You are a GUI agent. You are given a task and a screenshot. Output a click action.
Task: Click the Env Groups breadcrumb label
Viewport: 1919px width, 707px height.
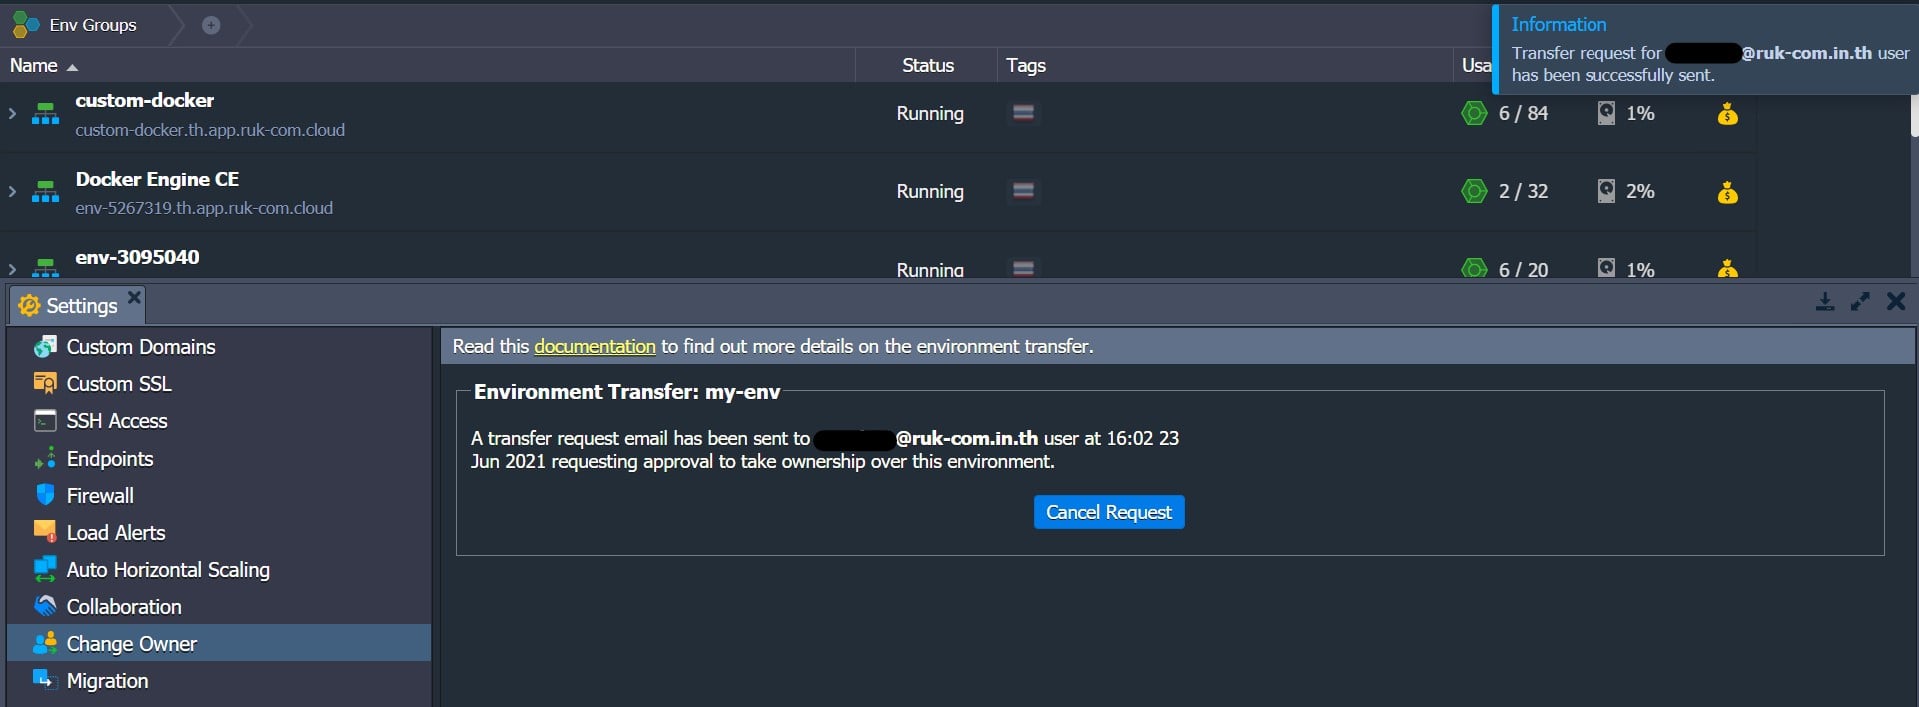click(93, 25)
